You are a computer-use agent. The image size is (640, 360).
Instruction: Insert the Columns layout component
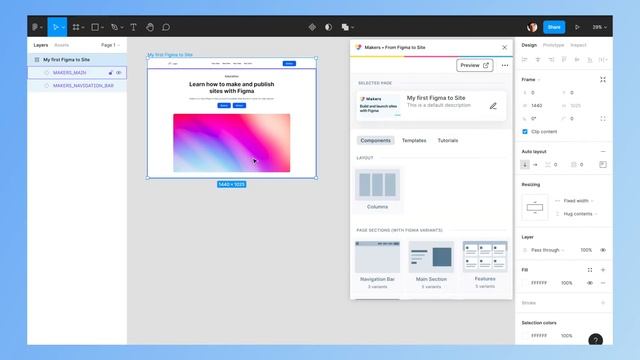click(378, 189)
